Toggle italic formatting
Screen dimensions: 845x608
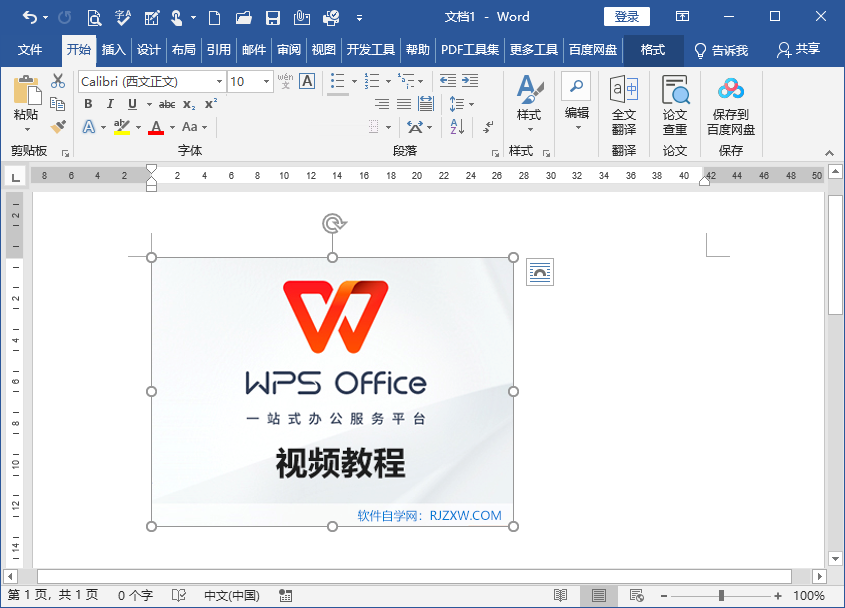(x=110, y=103)
